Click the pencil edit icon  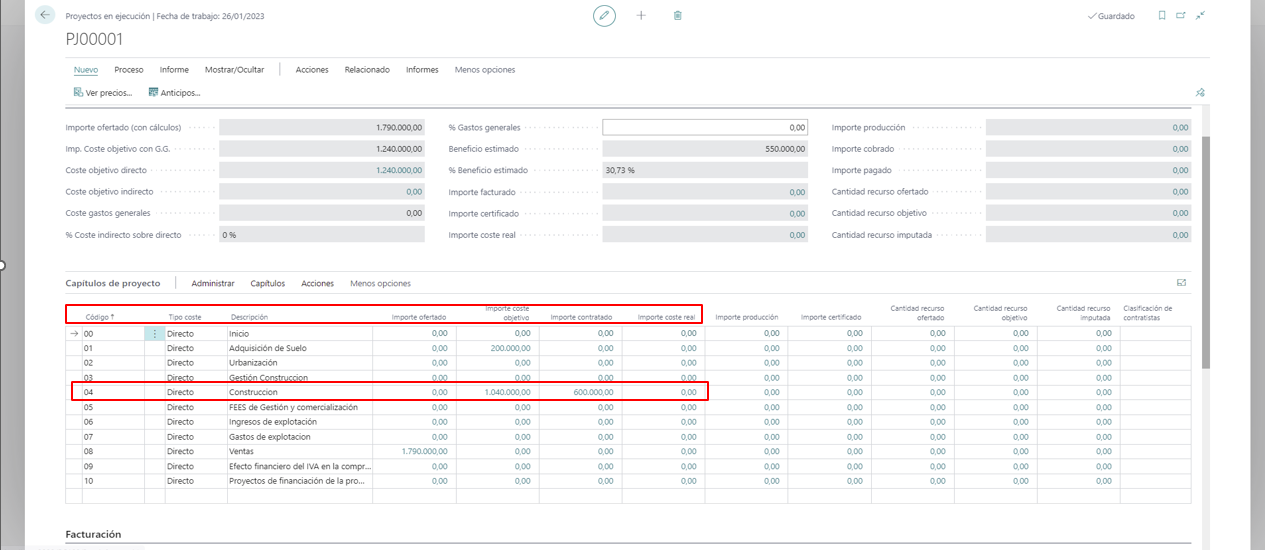[604, 16]
